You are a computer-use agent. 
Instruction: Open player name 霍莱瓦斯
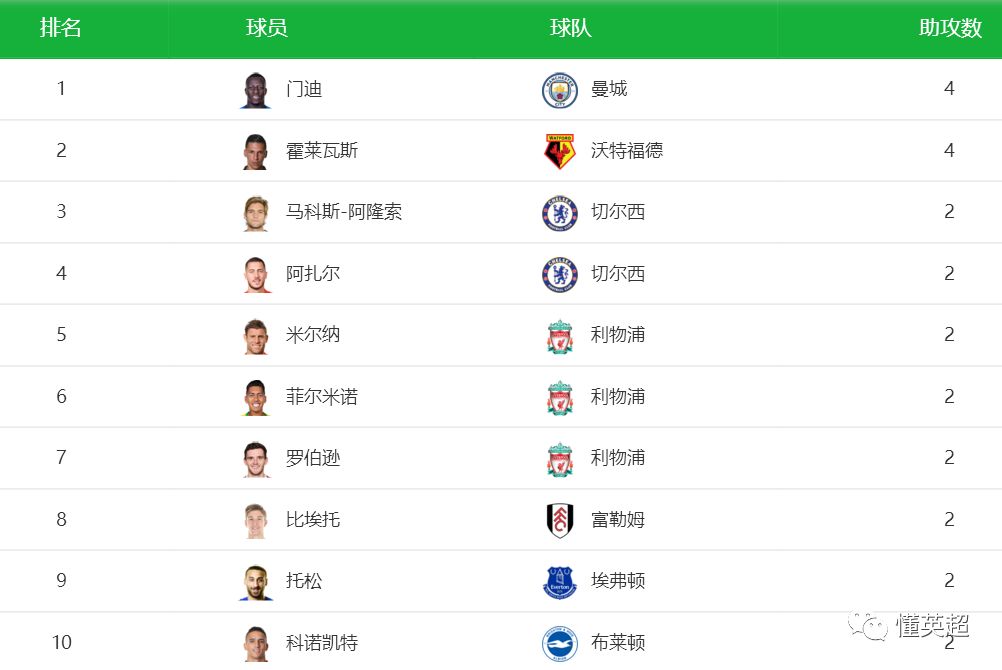321,151
